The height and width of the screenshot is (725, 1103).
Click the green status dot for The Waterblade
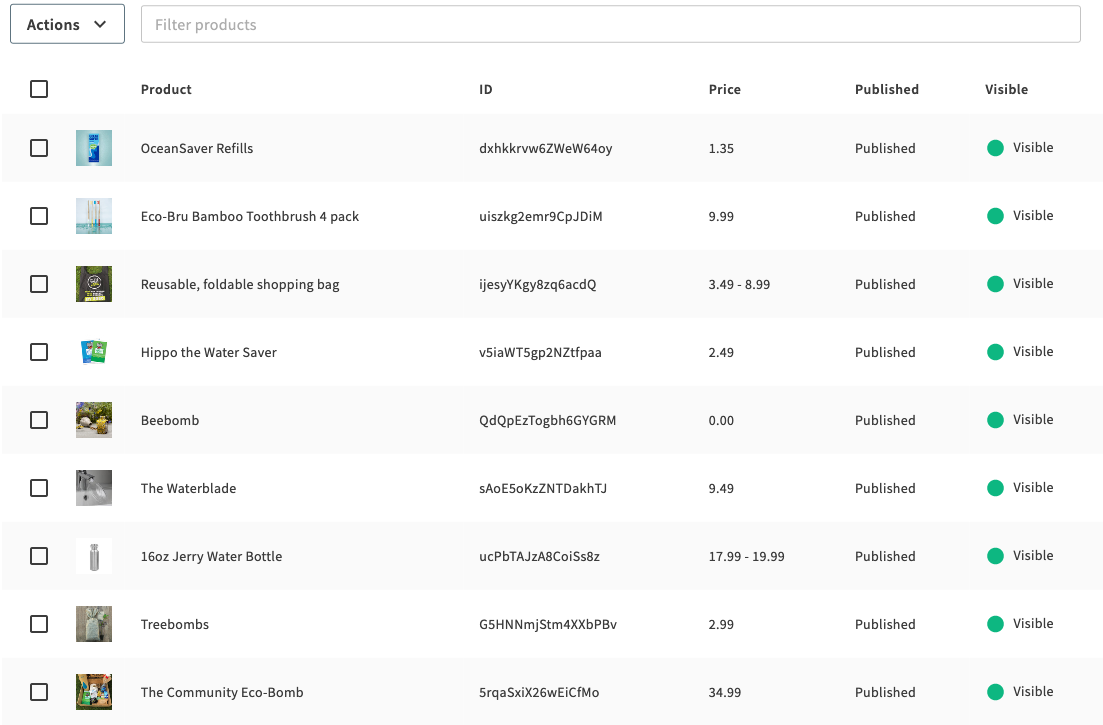coord(995,488)
